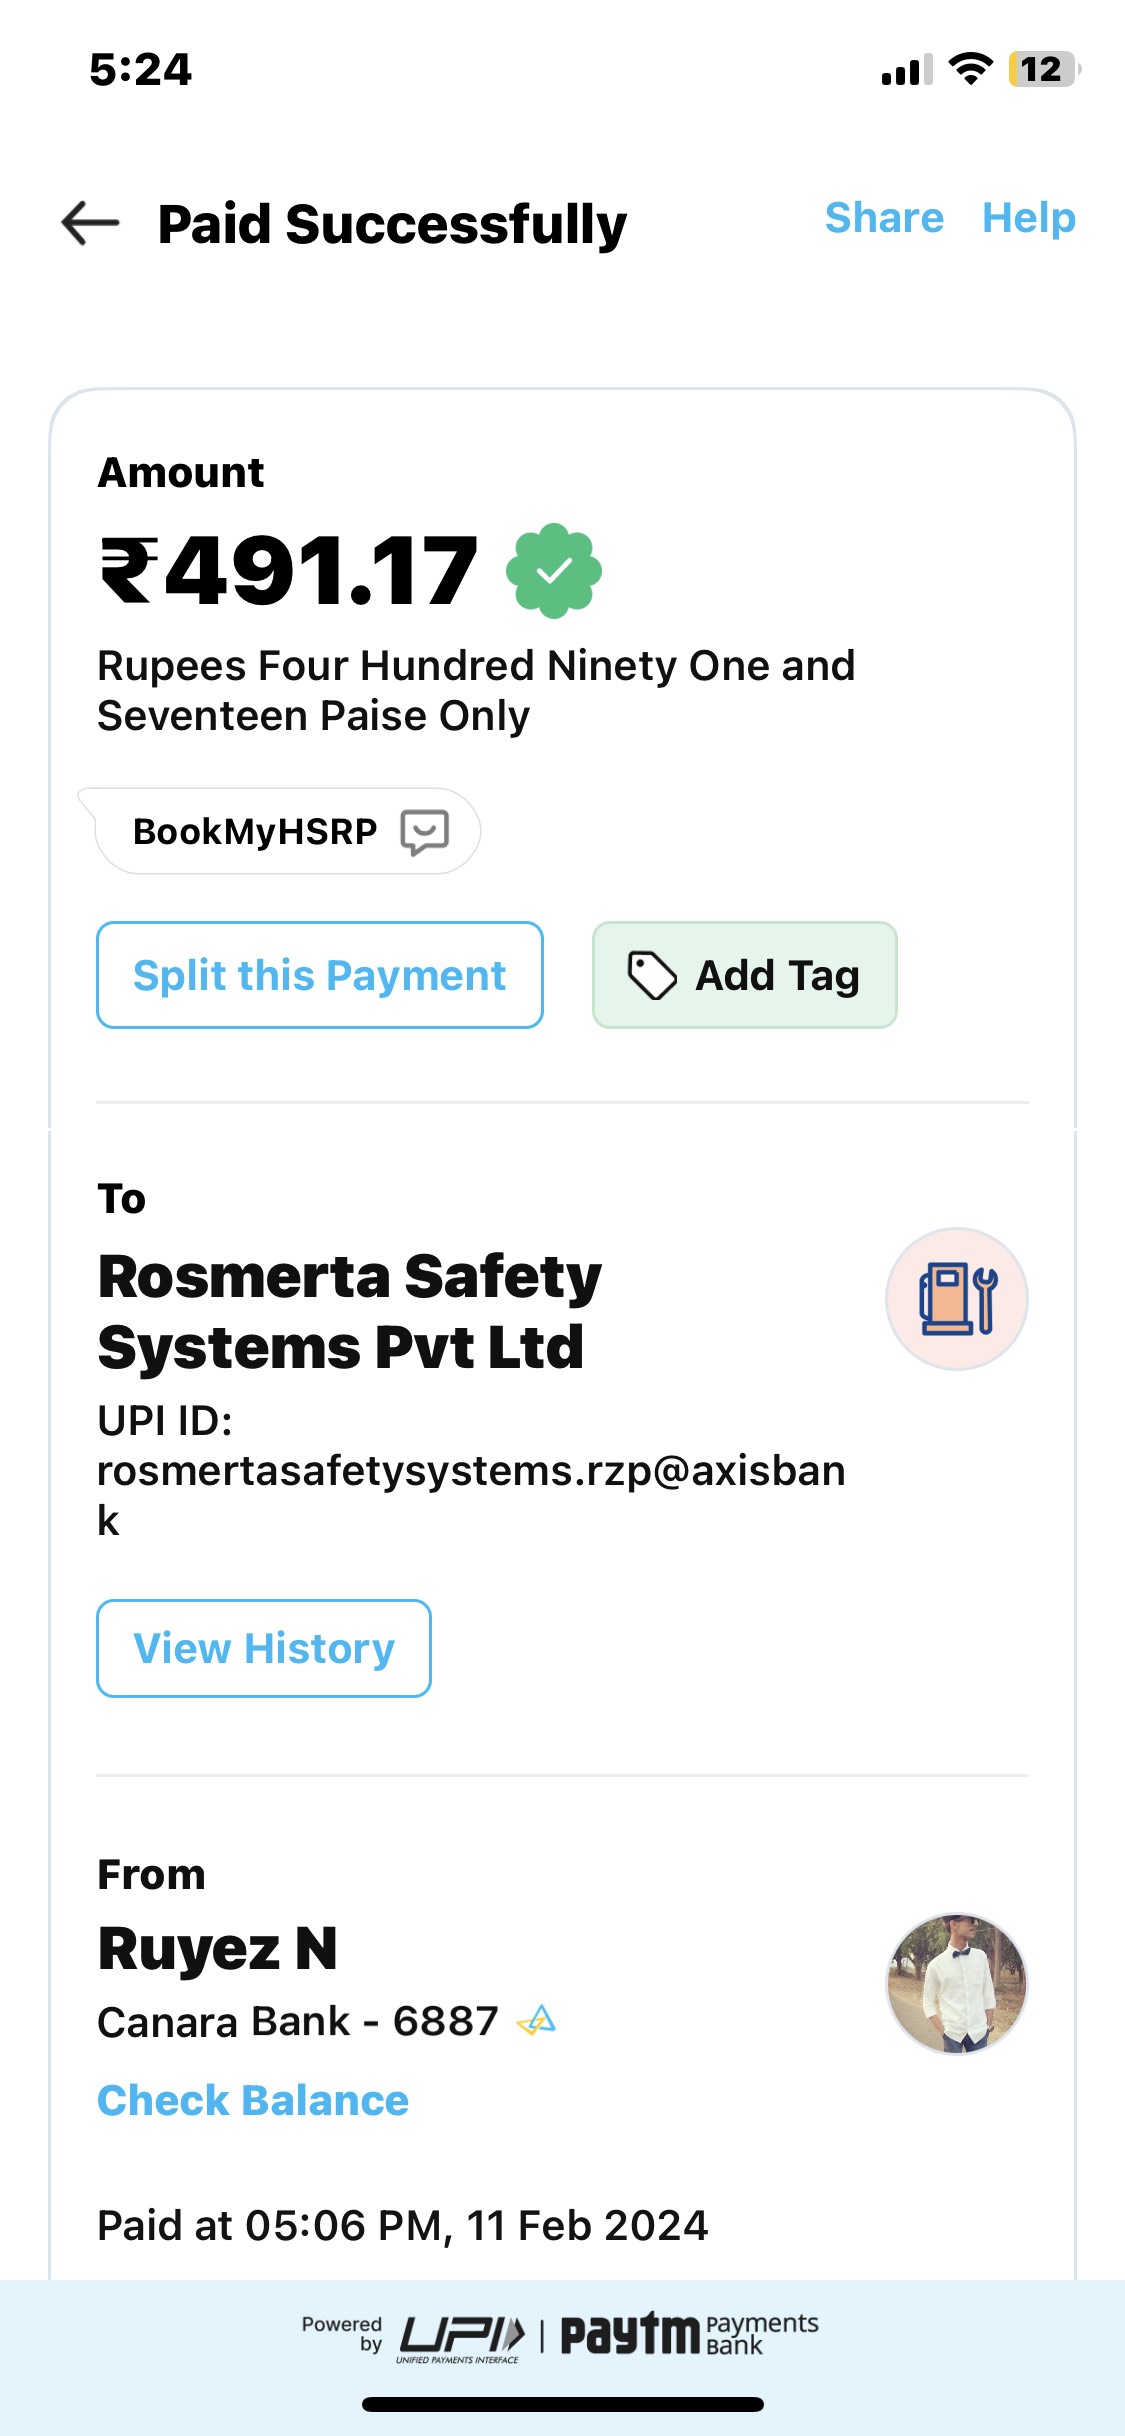The height and width of the screenshot is (2436, 1125).
Task: Tap the UPI logo icon next to Canara Bank
Action: click(x=536, y=2021)
